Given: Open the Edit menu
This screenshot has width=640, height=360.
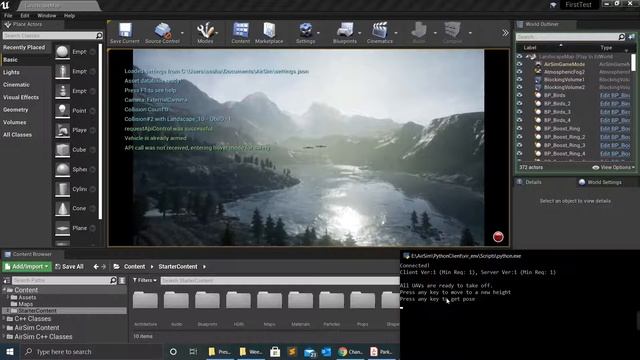Looking at the screenshot, I should 25,16.
